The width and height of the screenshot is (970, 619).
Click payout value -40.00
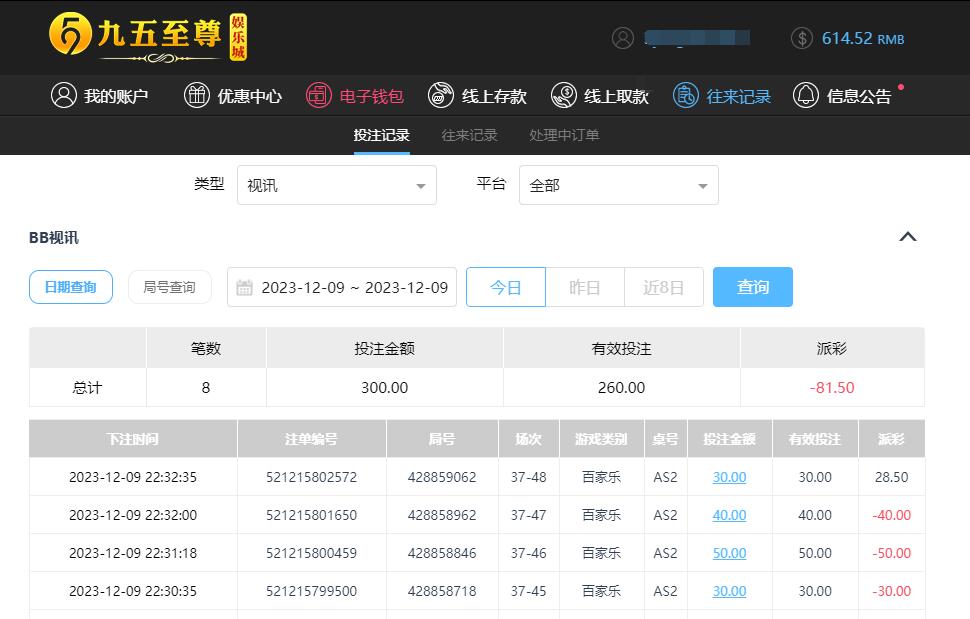click(x=891, y=514)
